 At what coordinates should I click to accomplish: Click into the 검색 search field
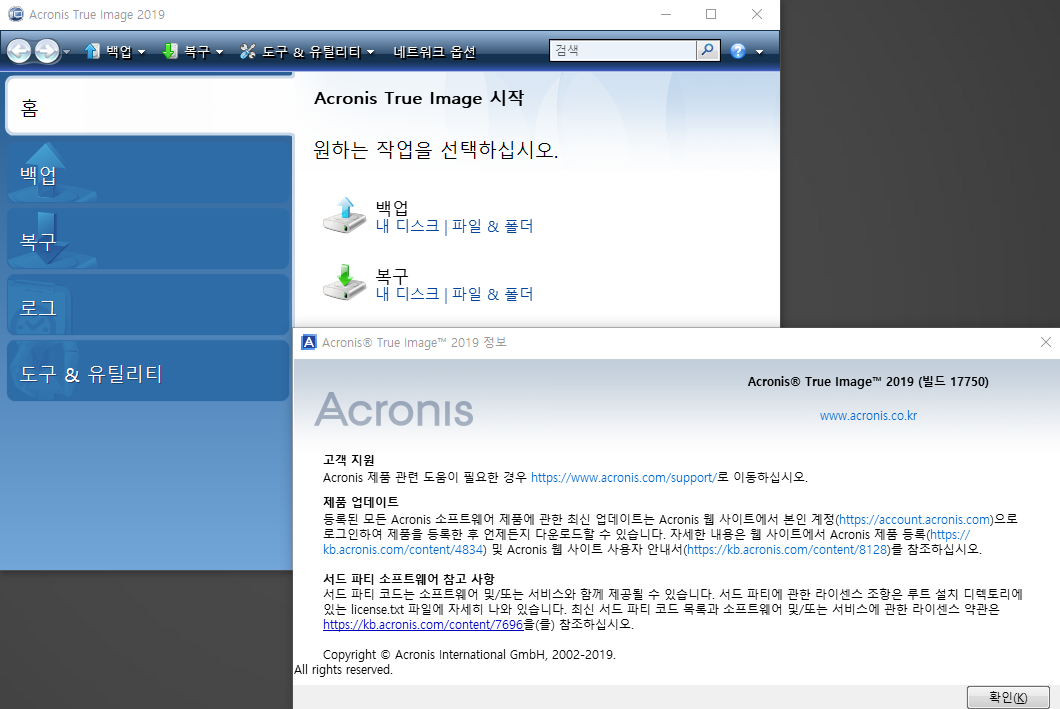tap(623, 50)
